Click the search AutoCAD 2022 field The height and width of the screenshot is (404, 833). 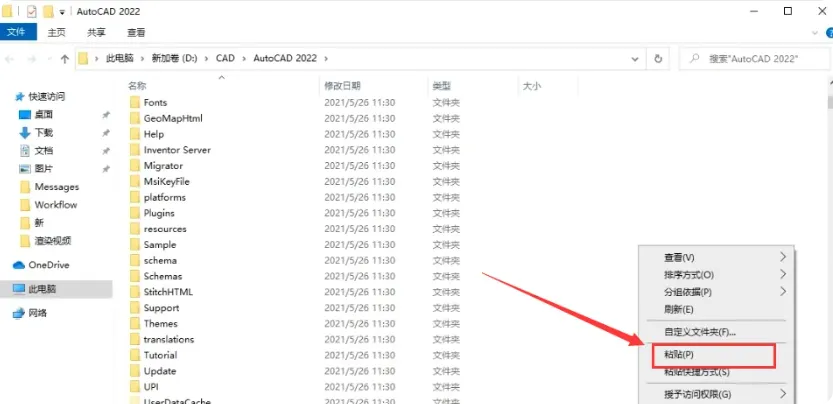pyautogui.click(x=753, y=58)
